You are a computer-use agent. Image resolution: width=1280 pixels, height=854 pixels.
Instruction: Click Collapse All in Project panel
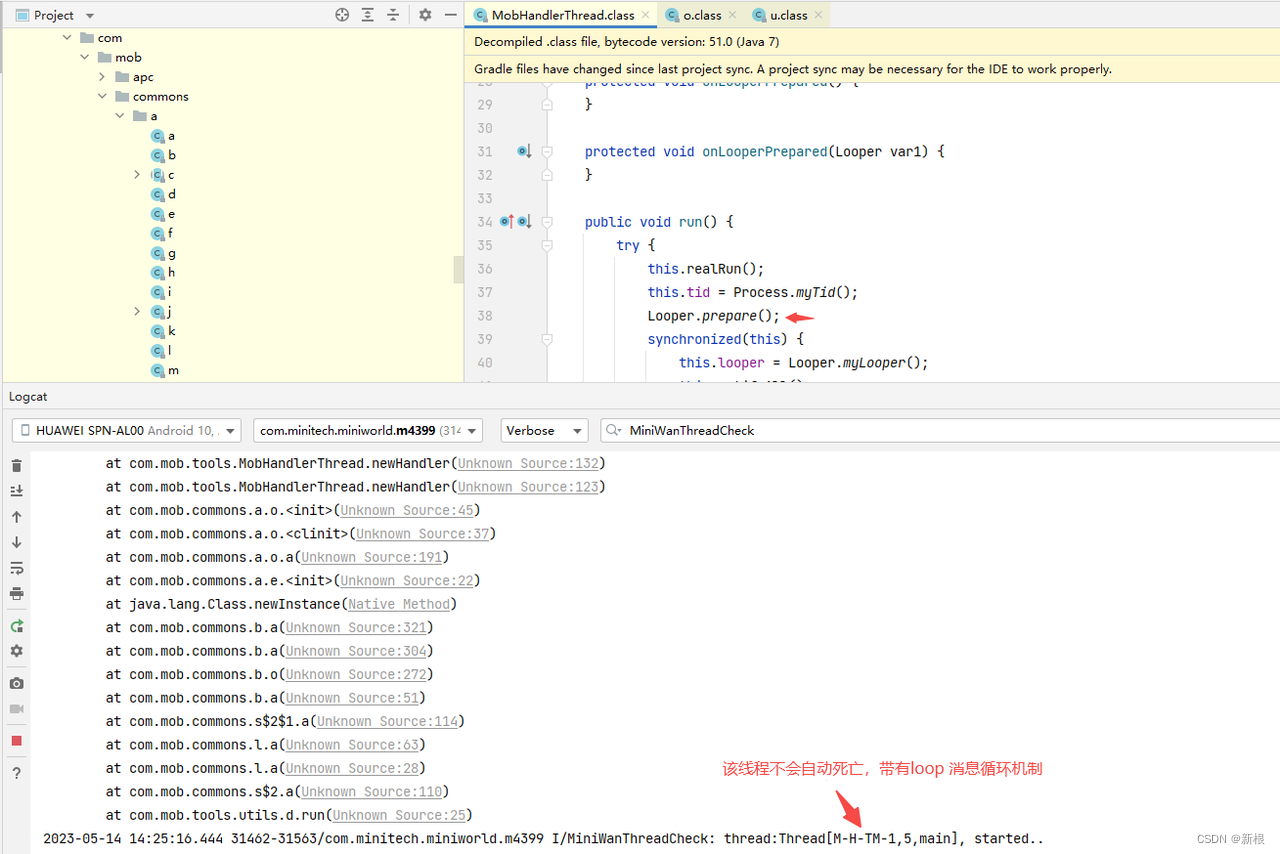pos(393,15)
